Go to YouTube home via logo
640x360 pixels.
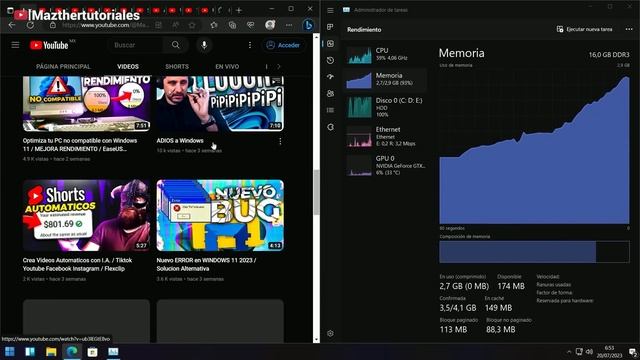49,45
